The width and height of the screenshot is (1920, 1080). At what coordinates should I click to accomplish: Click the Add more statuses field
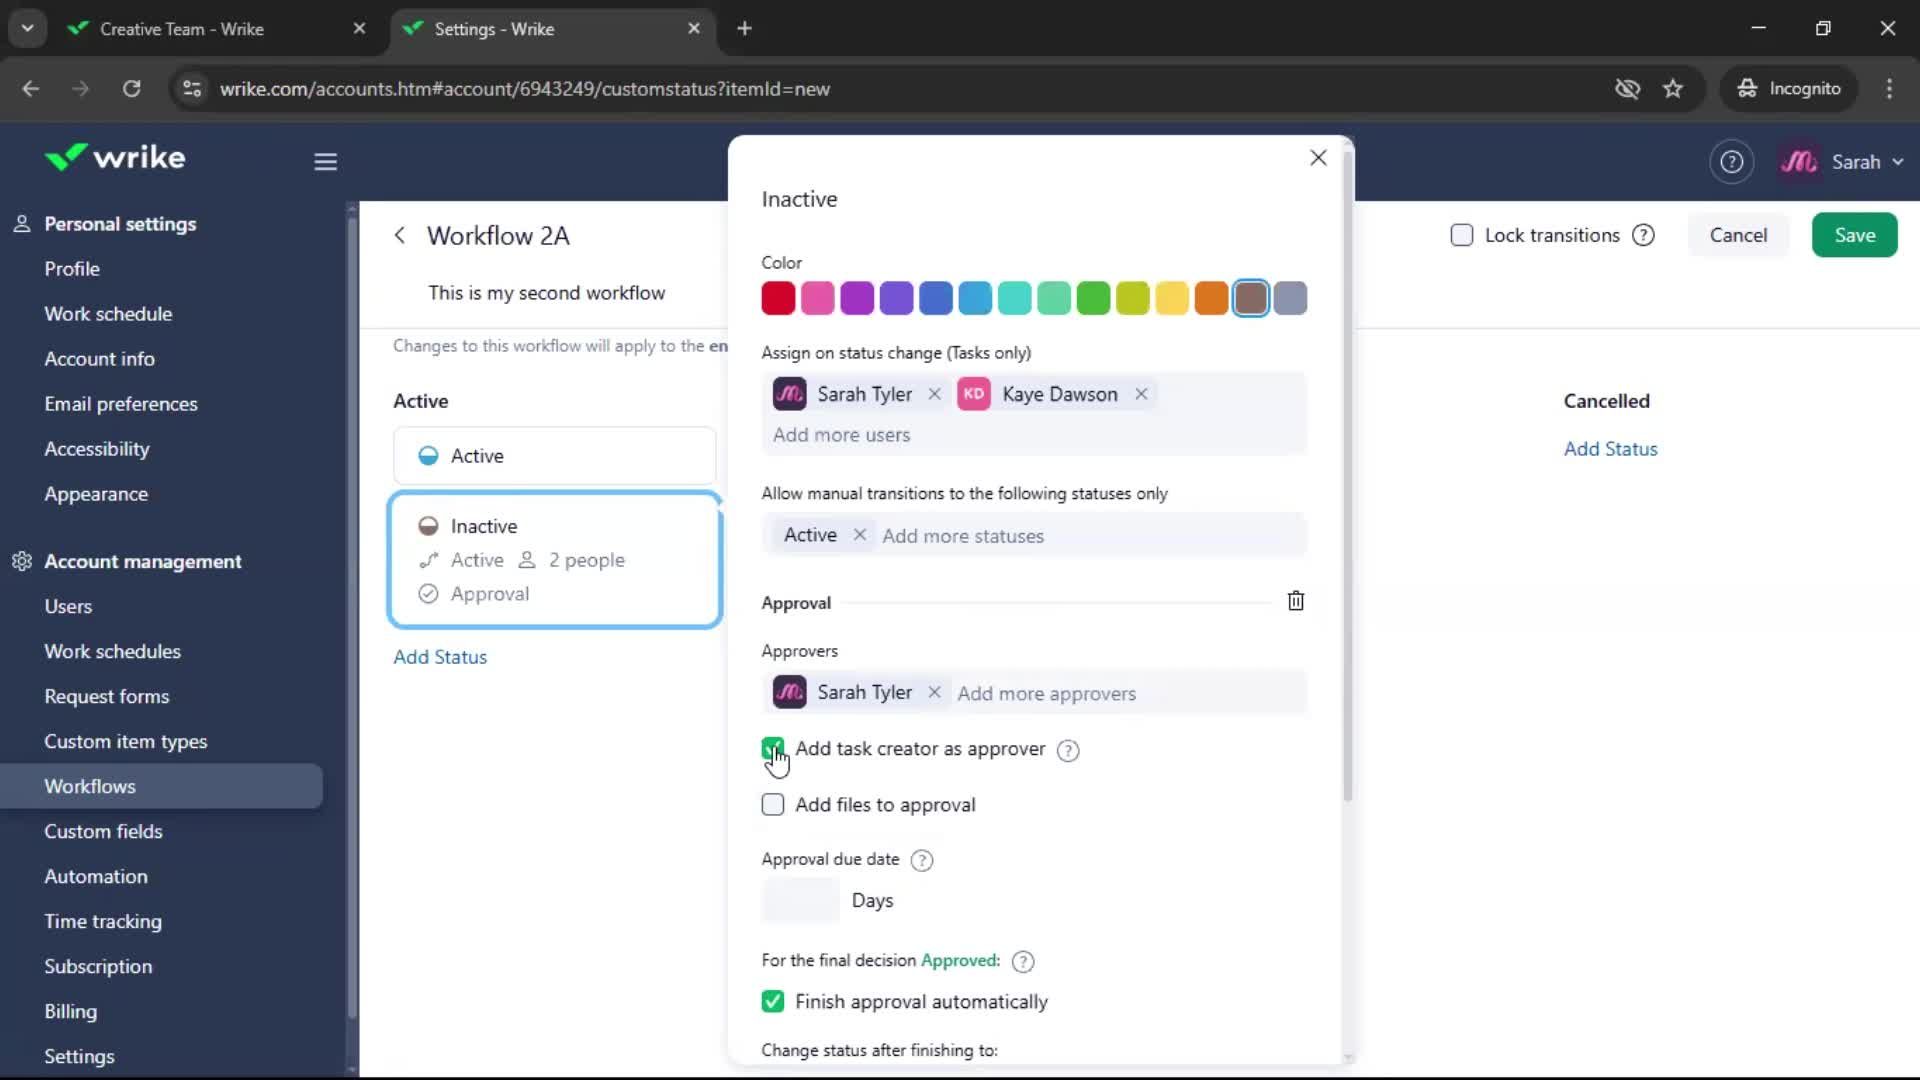(962, 536)
